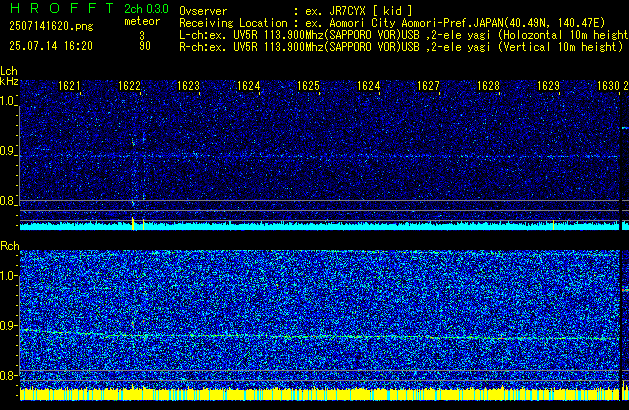This screenshot has width=629, height=410.
Task: Select the 1628 time marker
Action: coord(488,86)
